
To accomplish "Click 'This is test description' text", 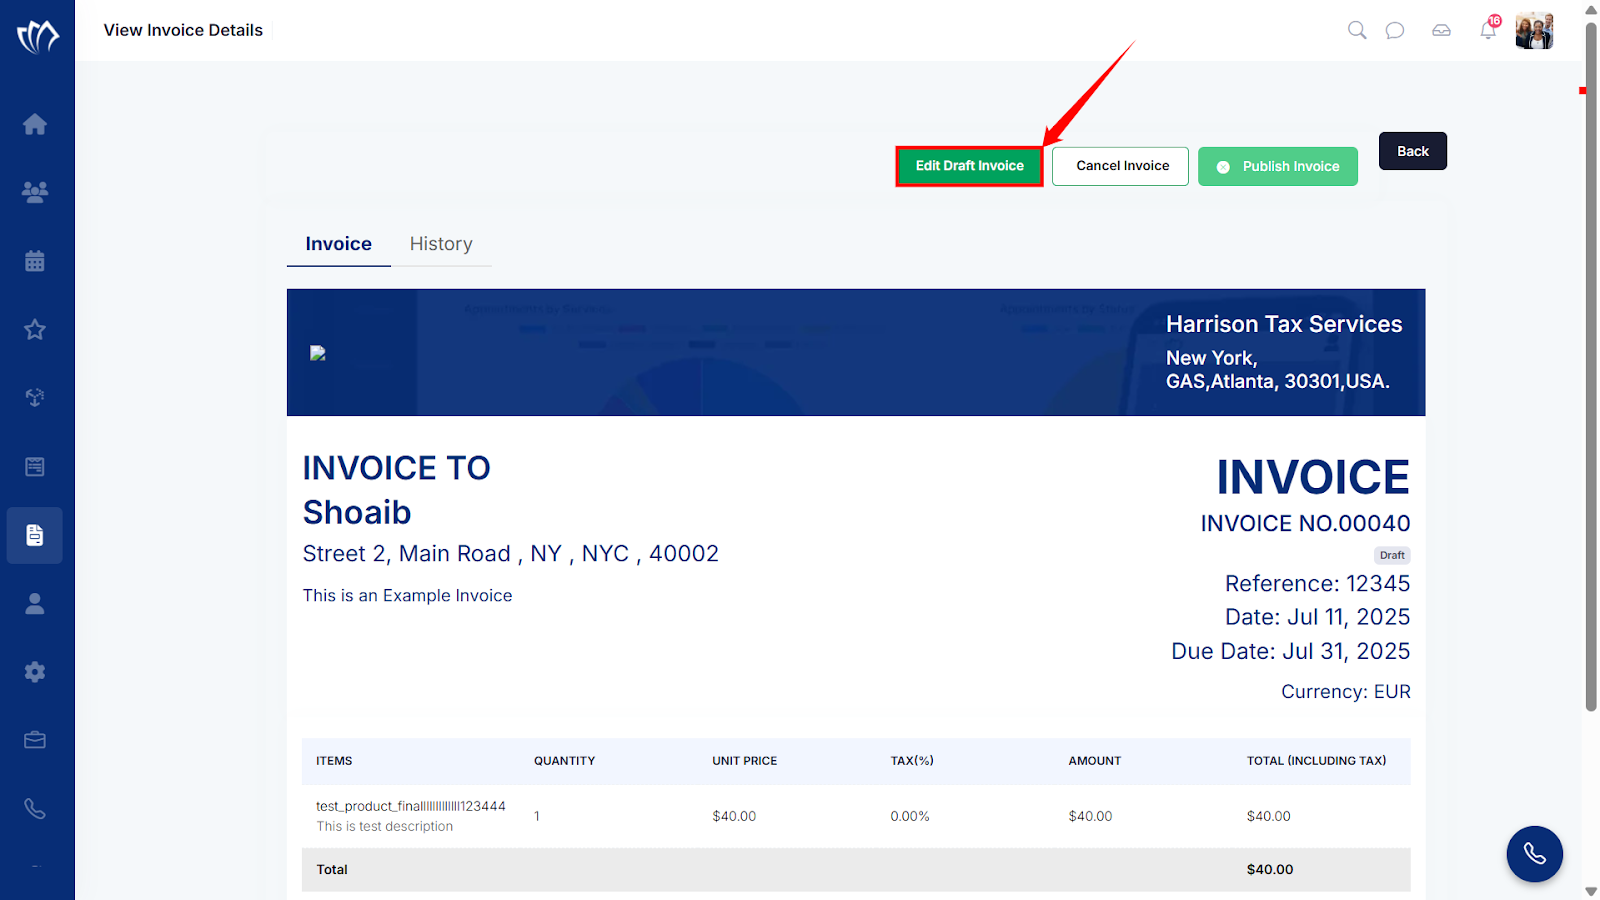I will point(385,826).
